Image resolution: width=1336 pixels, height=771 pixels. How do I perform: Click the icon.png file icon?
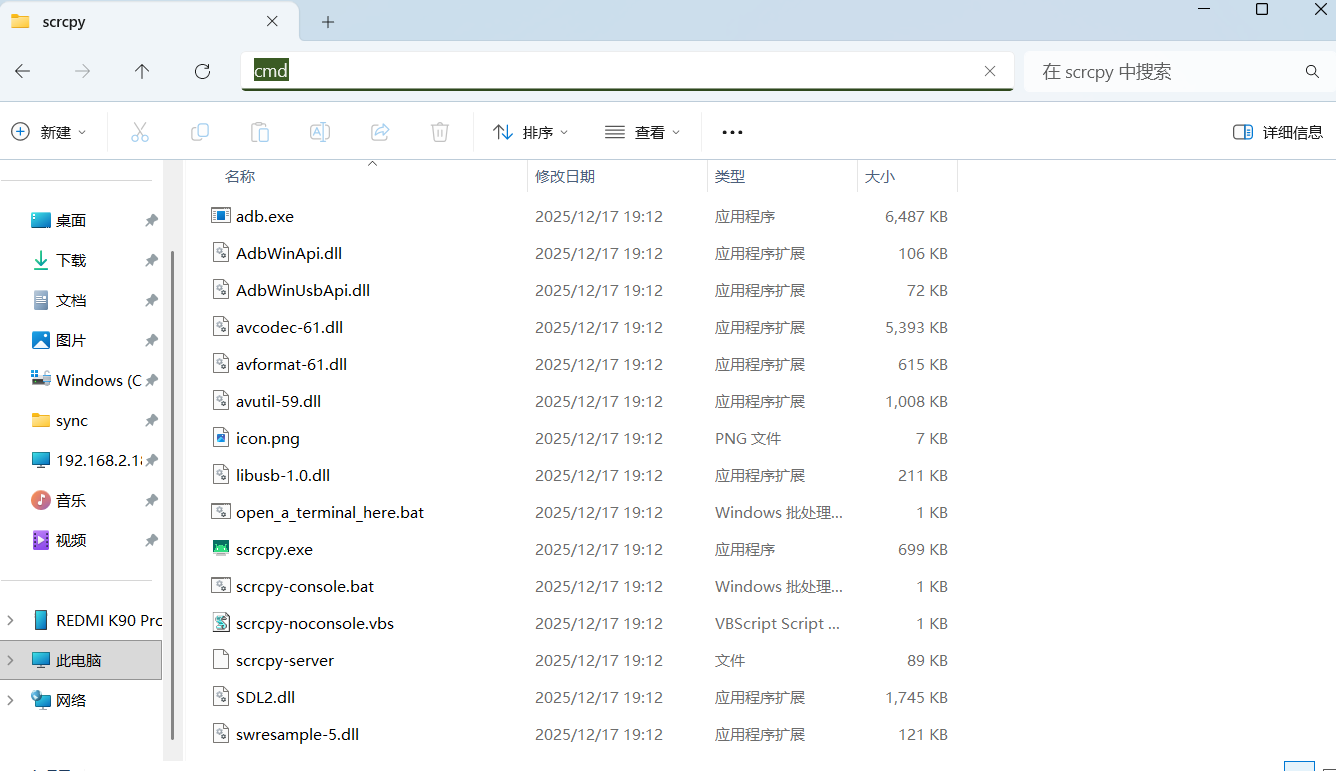(x=221, y=438)
